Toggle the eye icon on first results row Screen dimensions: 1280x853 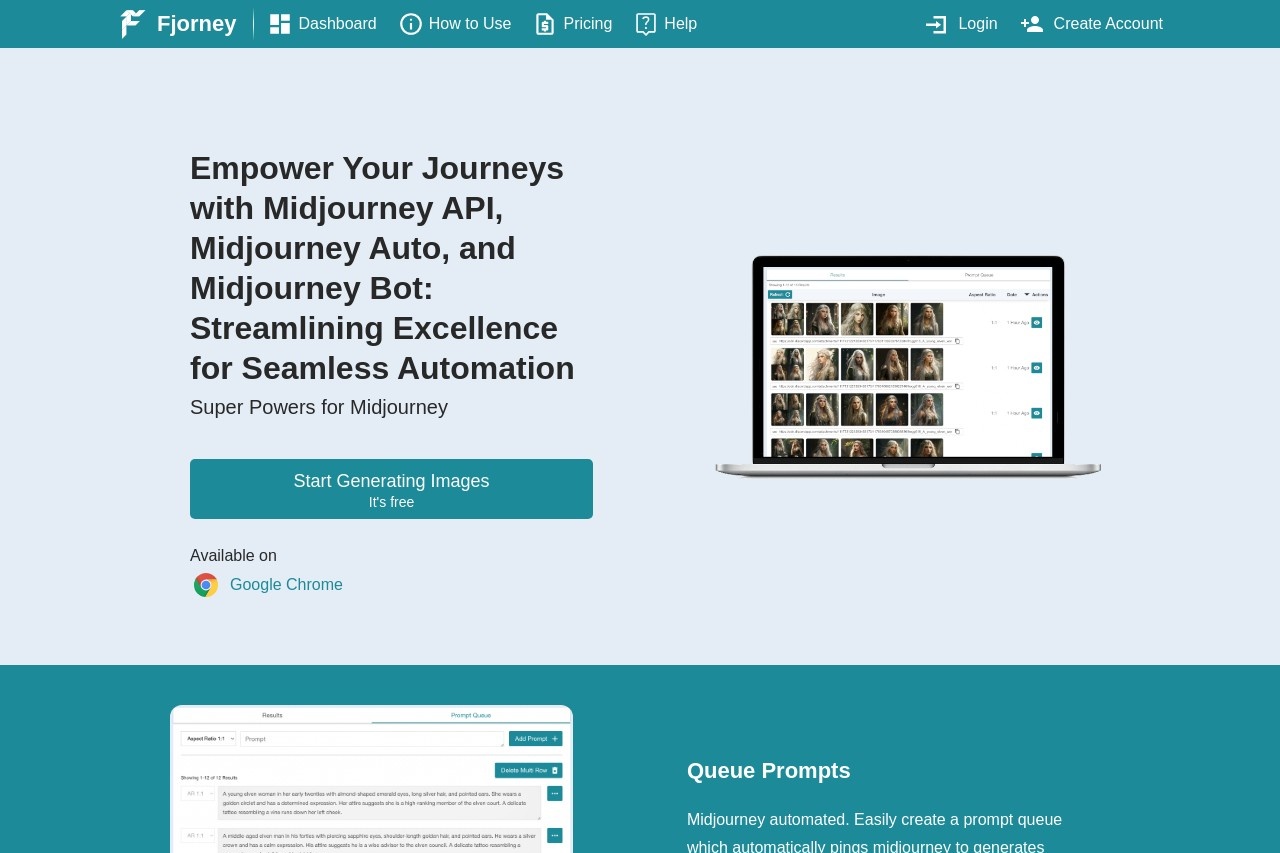pos(1037,322)
